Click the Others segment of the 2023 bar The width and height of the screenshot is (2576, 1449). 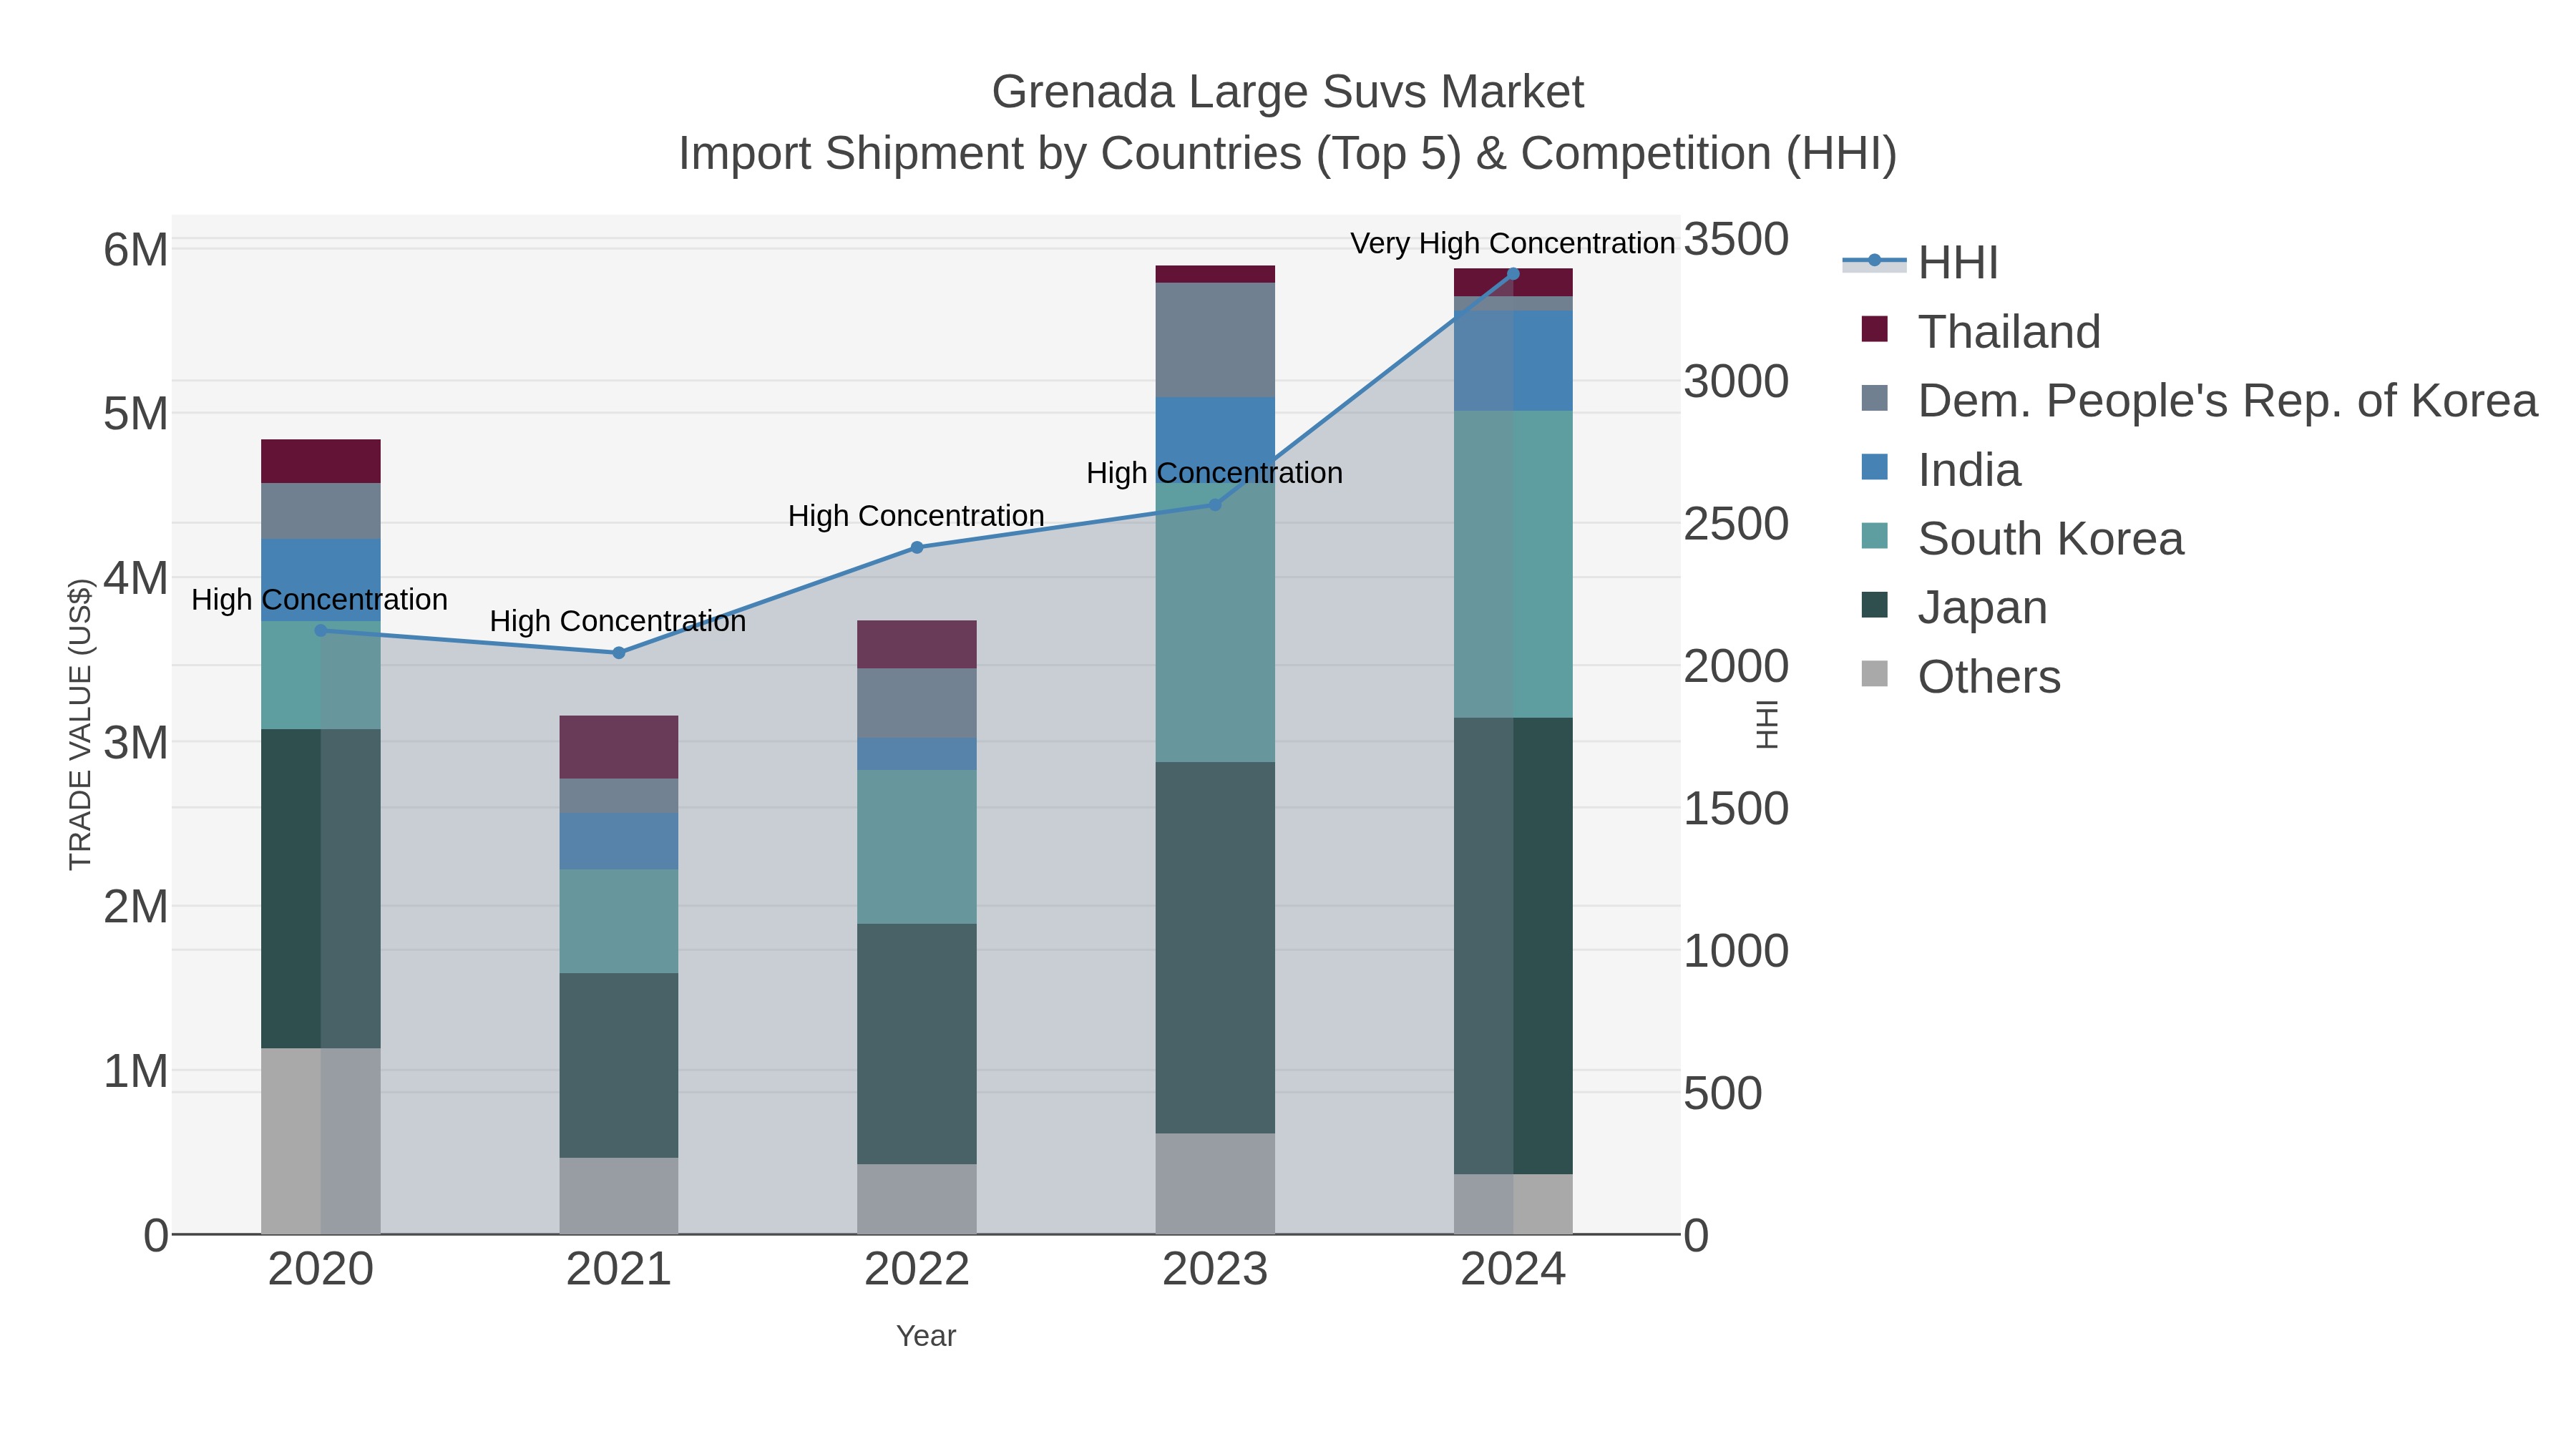coord(1215,1184)
